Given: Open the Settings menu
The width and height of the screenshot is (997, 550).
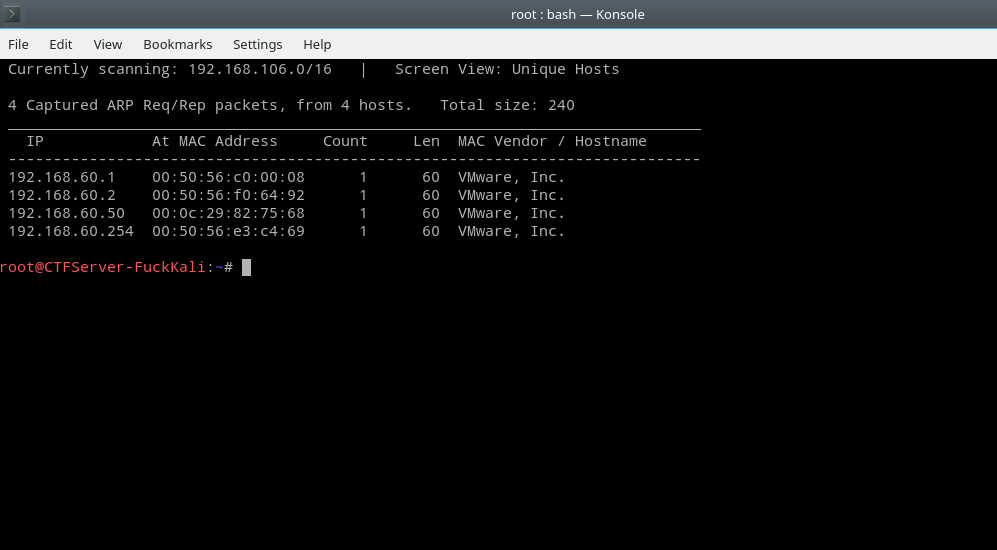Looking at the screenshot, I should [258, 45].
